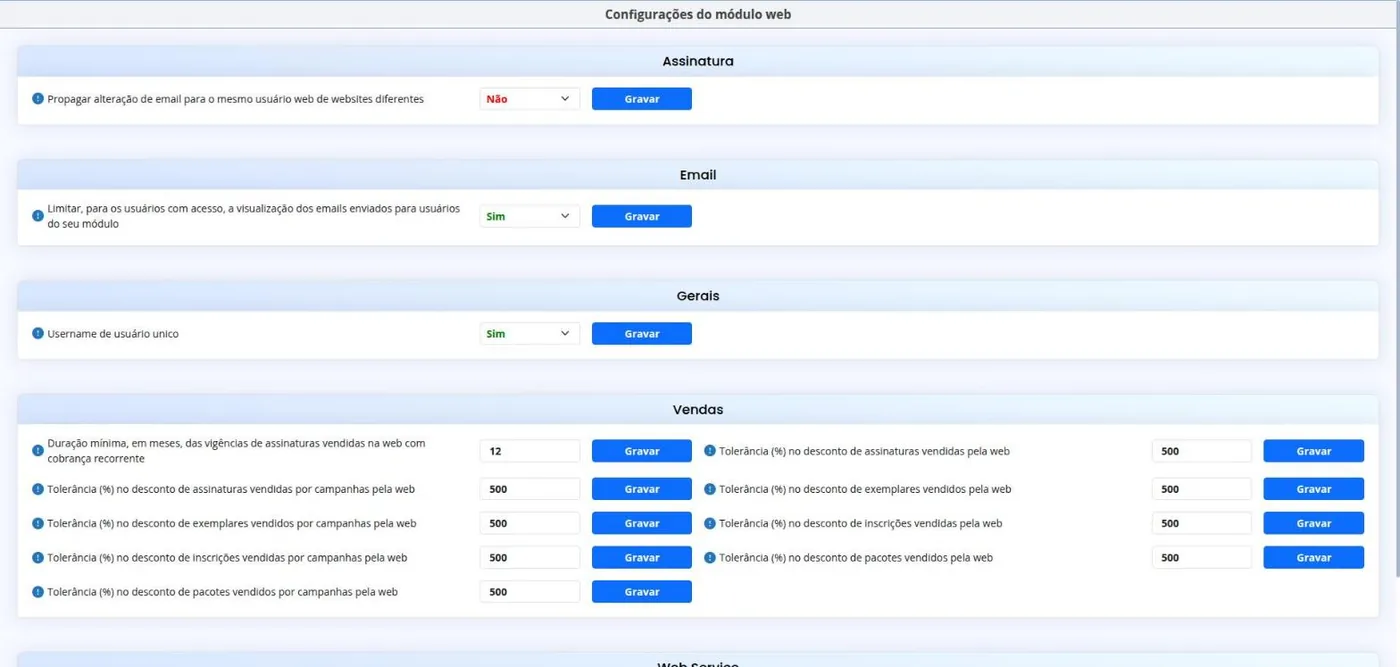This screenshot has width=1400, height=667.
Task: Click Gravar in the Email section
Action: 642,216
